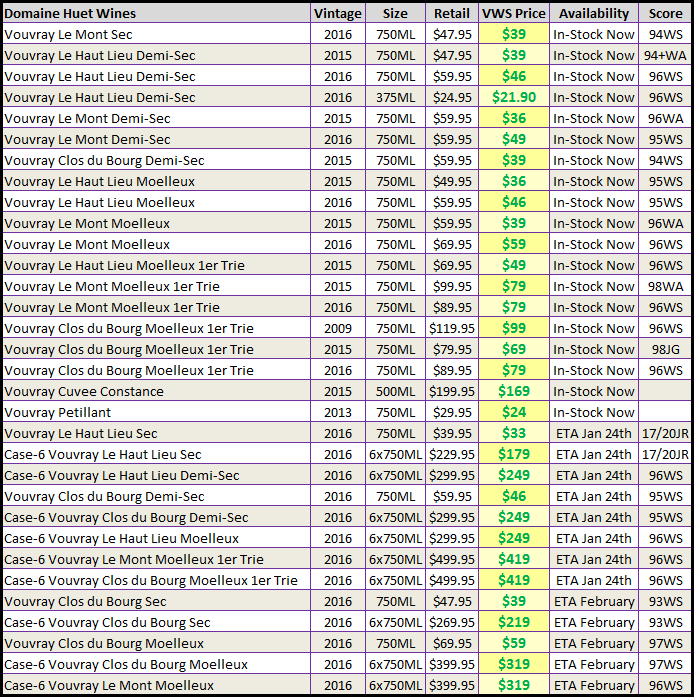Select 'Vouvray Clos du Bourg Sec' 93WS score
This screenshot has height=697, width=694.
665,601
